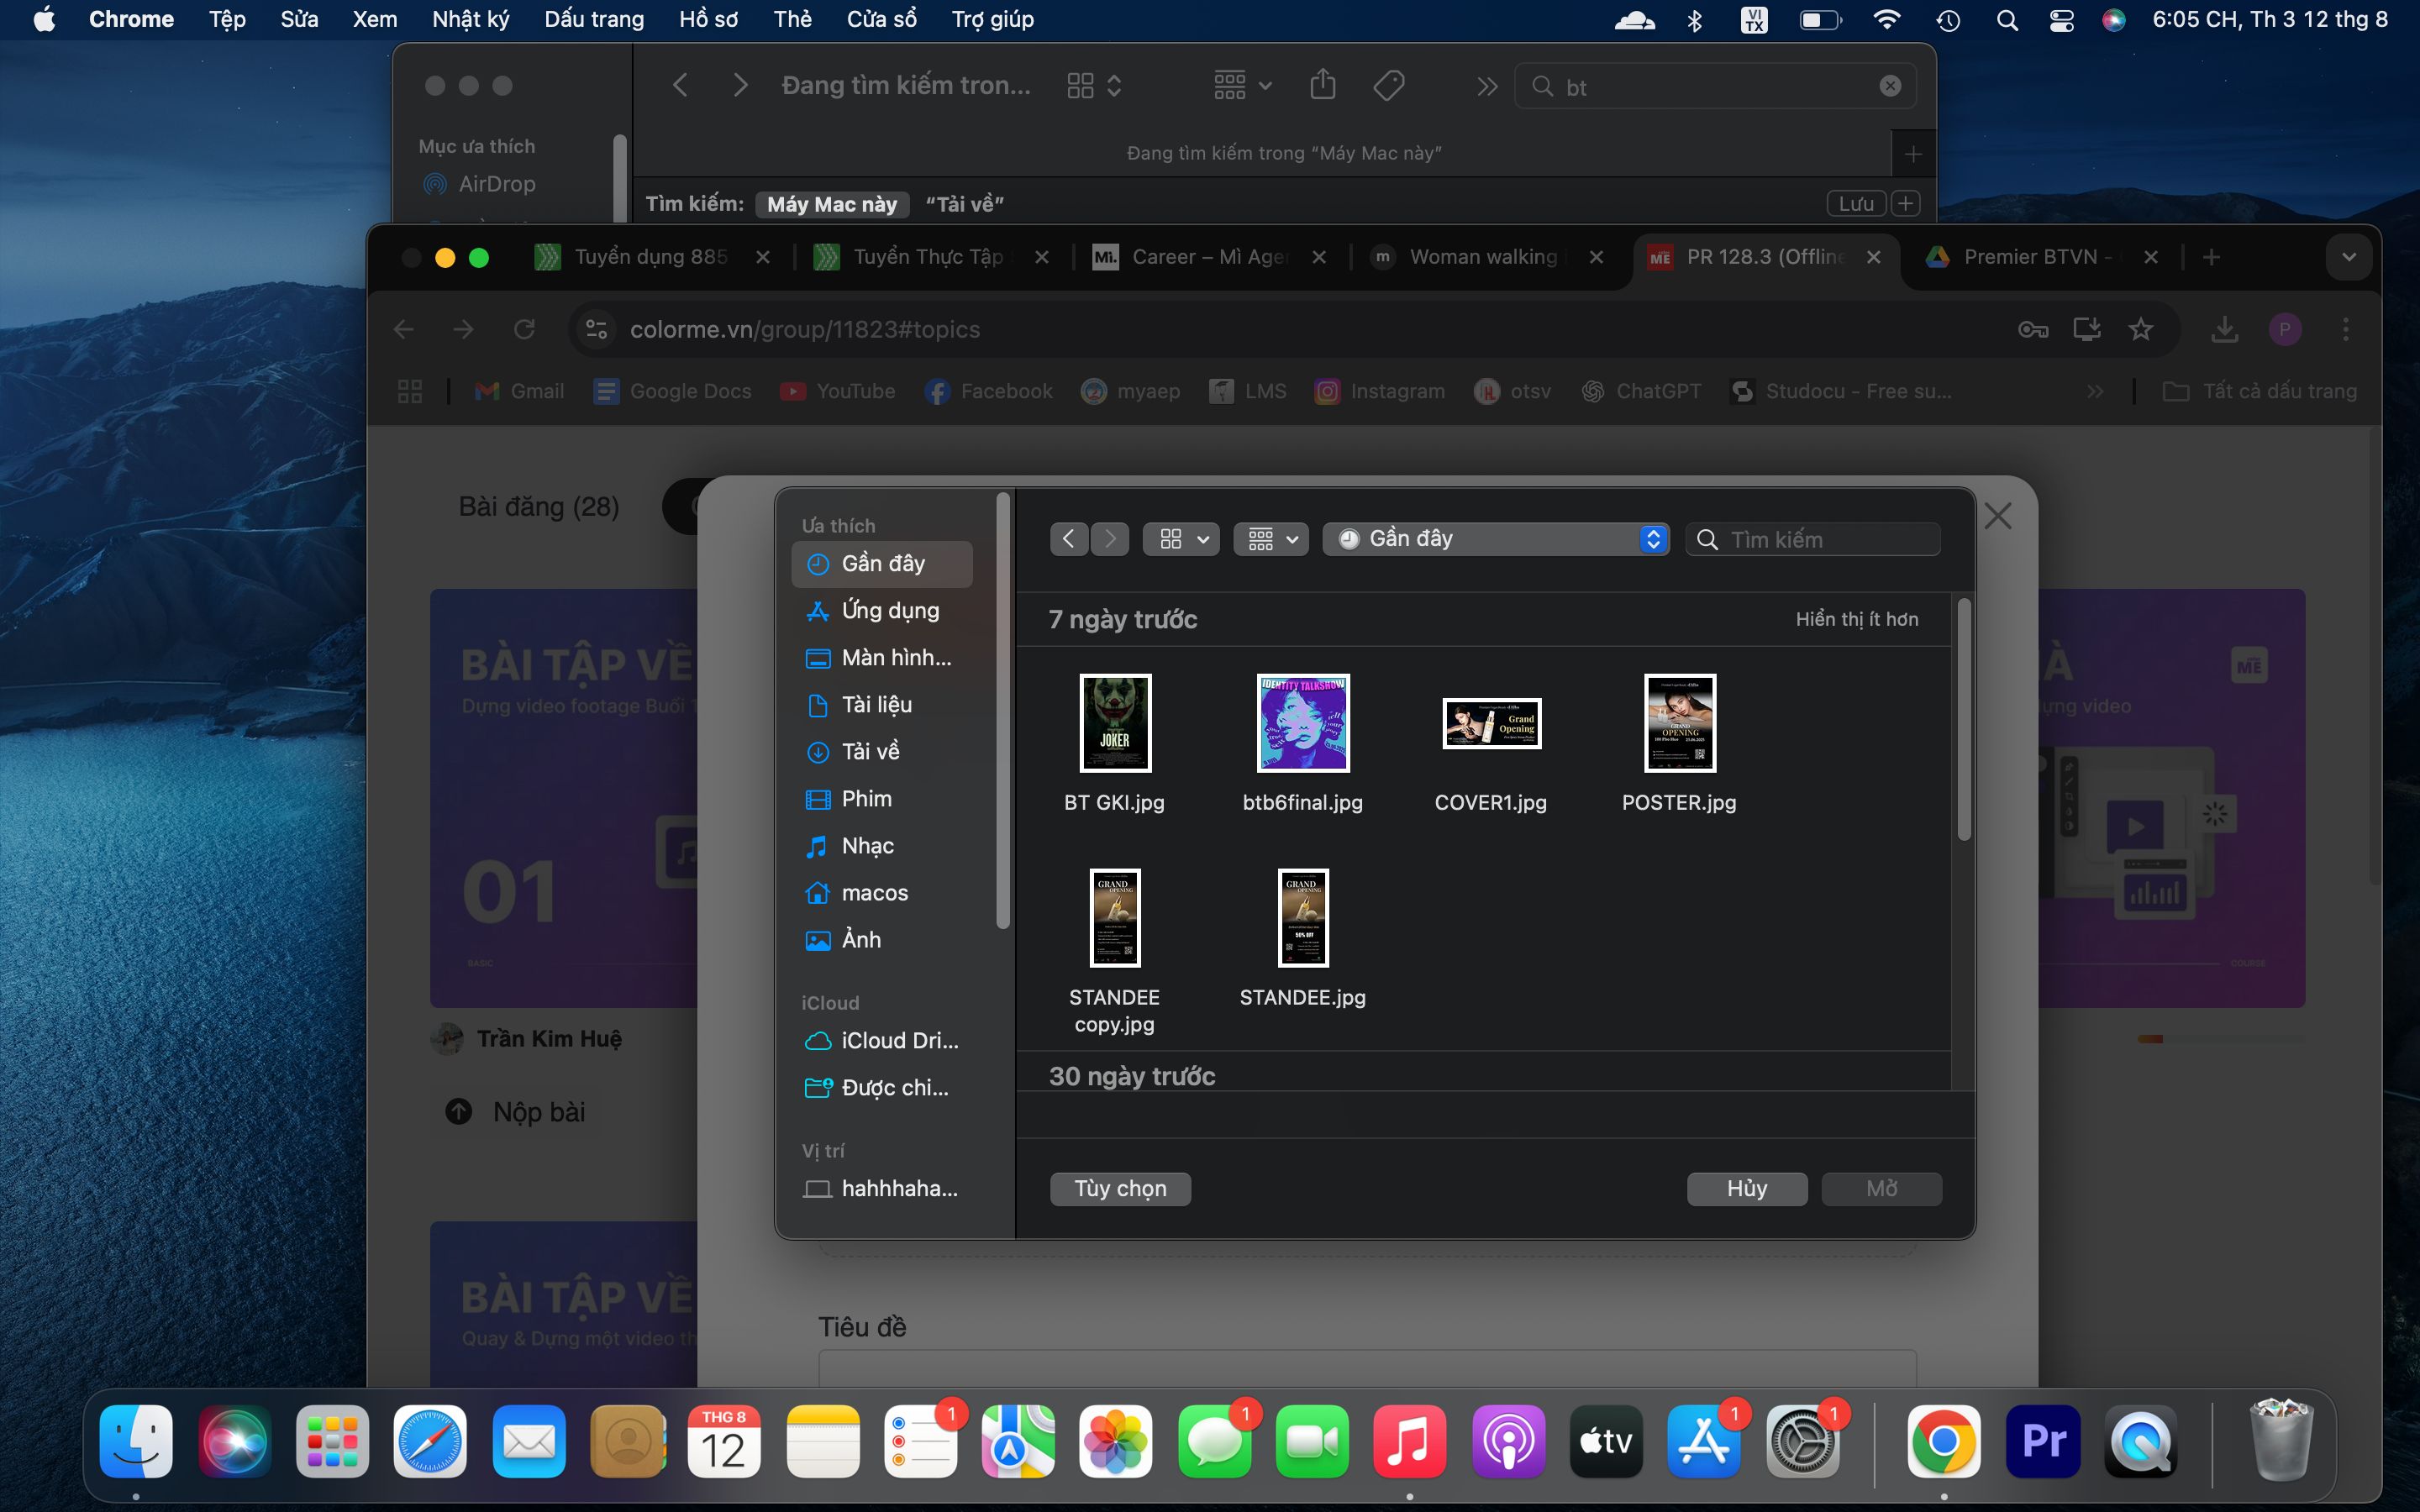Click file list vertical scrollbar in dialog
This screenshot has height=1512, width=2420.
pos(1963,720)
